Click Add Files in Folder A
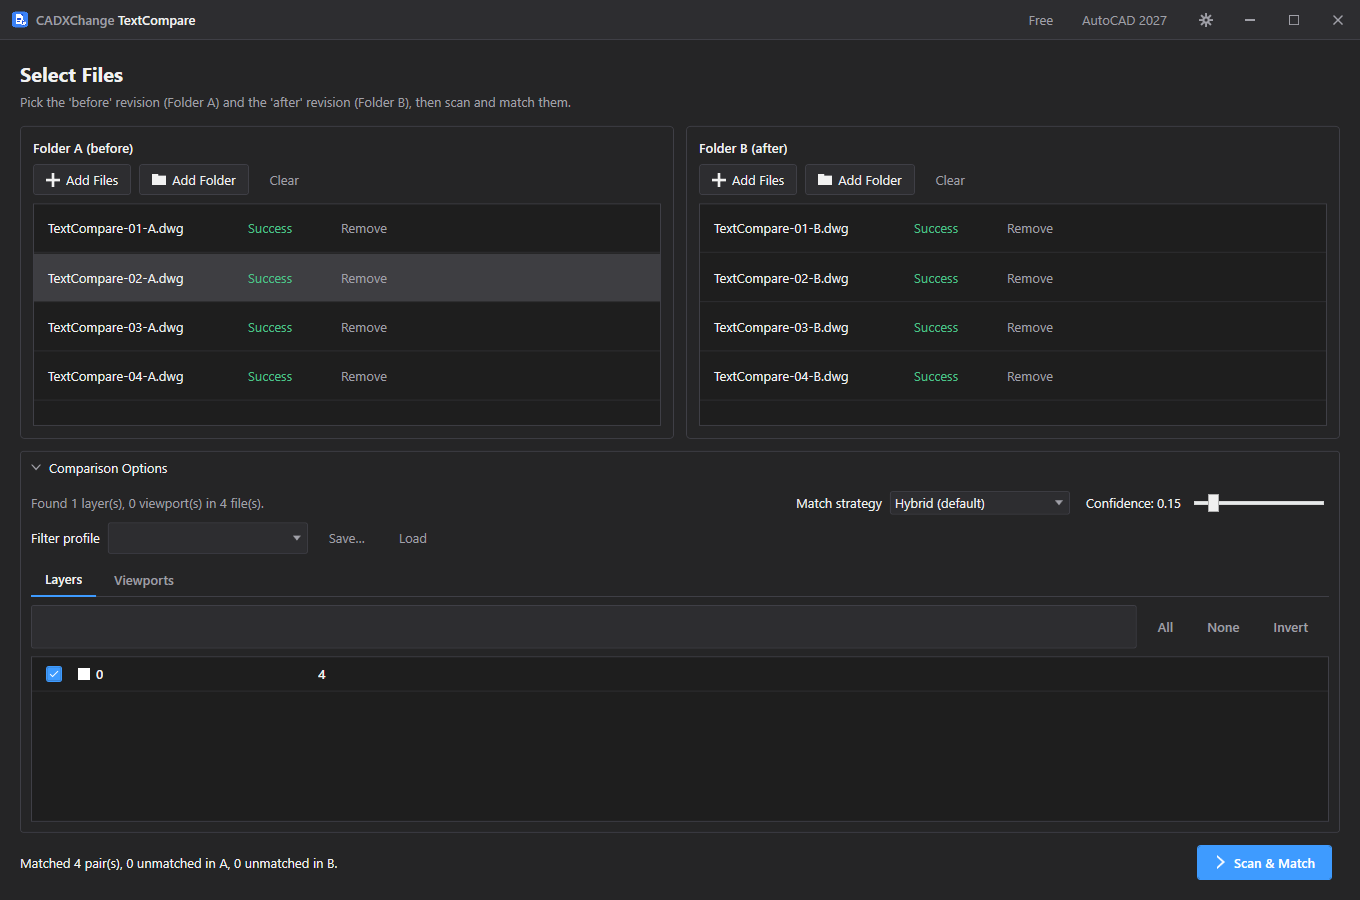 pyautogui.click(x=82, y=180)
